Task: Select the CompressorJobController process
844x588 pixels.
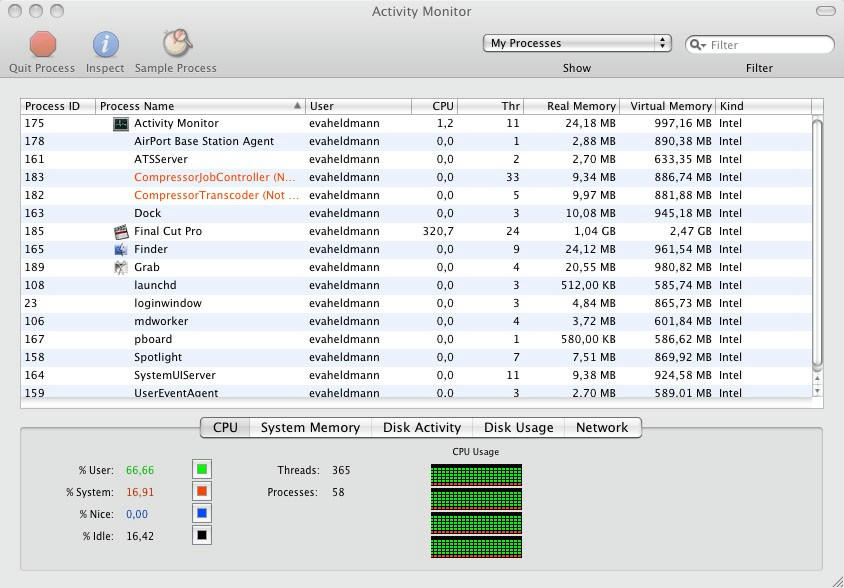Action: [x=416, y=178]
